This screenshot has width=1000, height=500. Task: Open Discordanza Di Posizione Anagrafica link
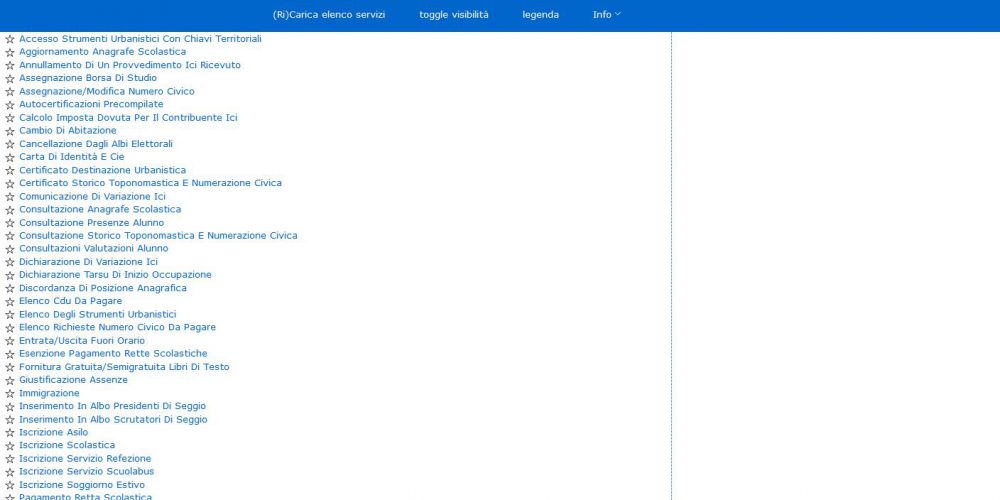pyautogui.click(x=103, y=288)
